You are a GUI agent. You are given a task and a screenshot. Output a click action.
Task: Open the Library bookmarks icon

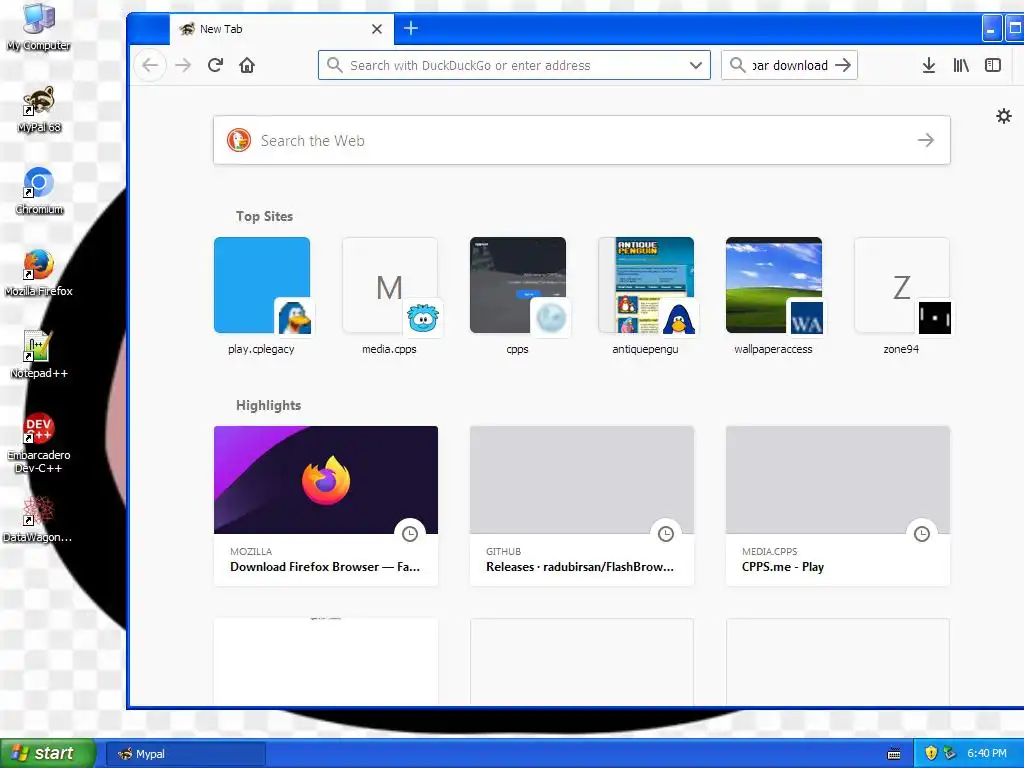961,65
